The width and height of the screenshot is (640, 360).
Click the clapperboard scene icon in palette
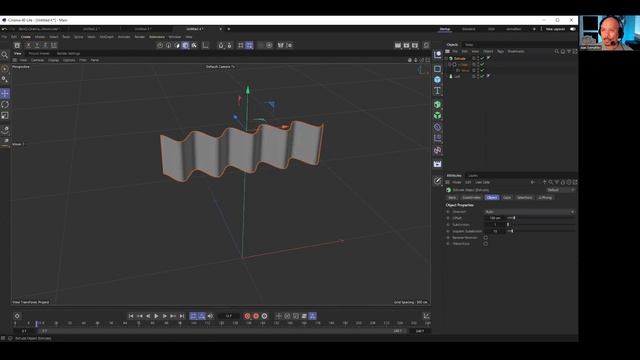[x=438, y=164]
